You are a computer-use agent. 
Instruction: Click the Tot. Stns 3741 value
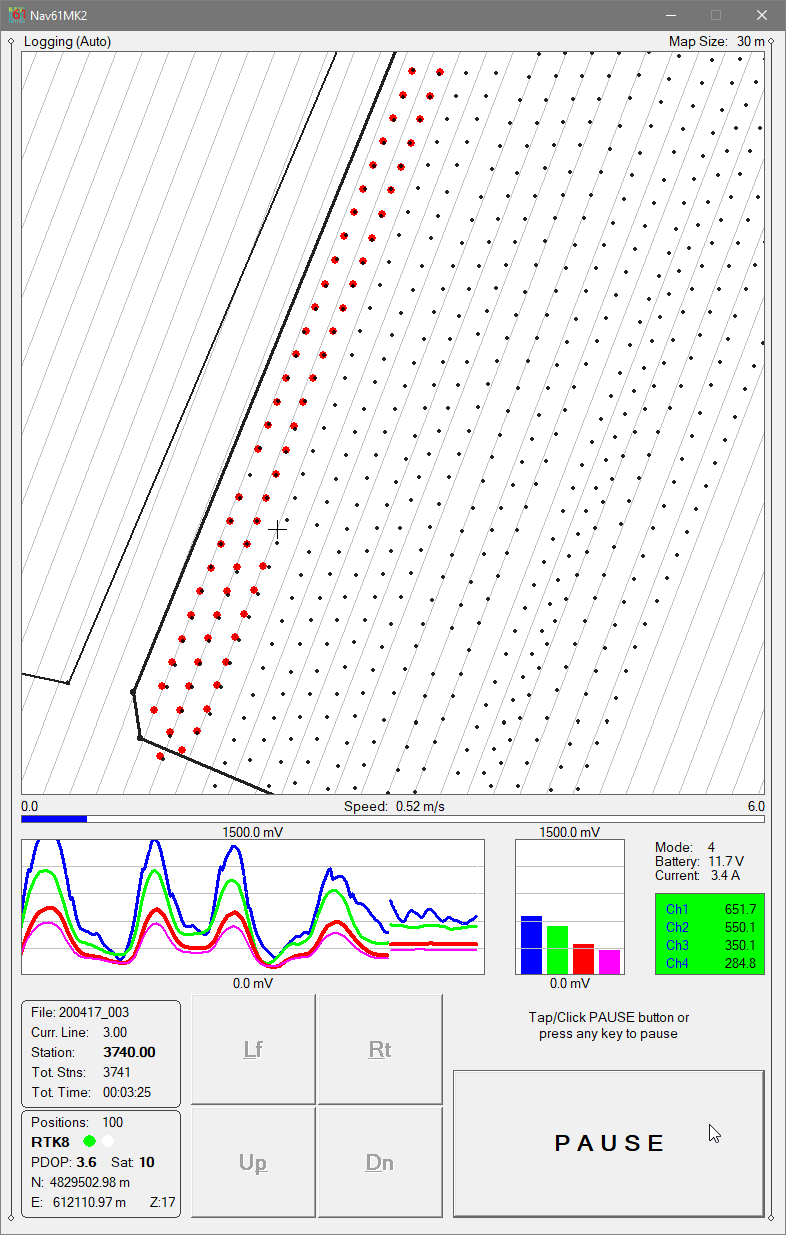[x=116, y=1072]
